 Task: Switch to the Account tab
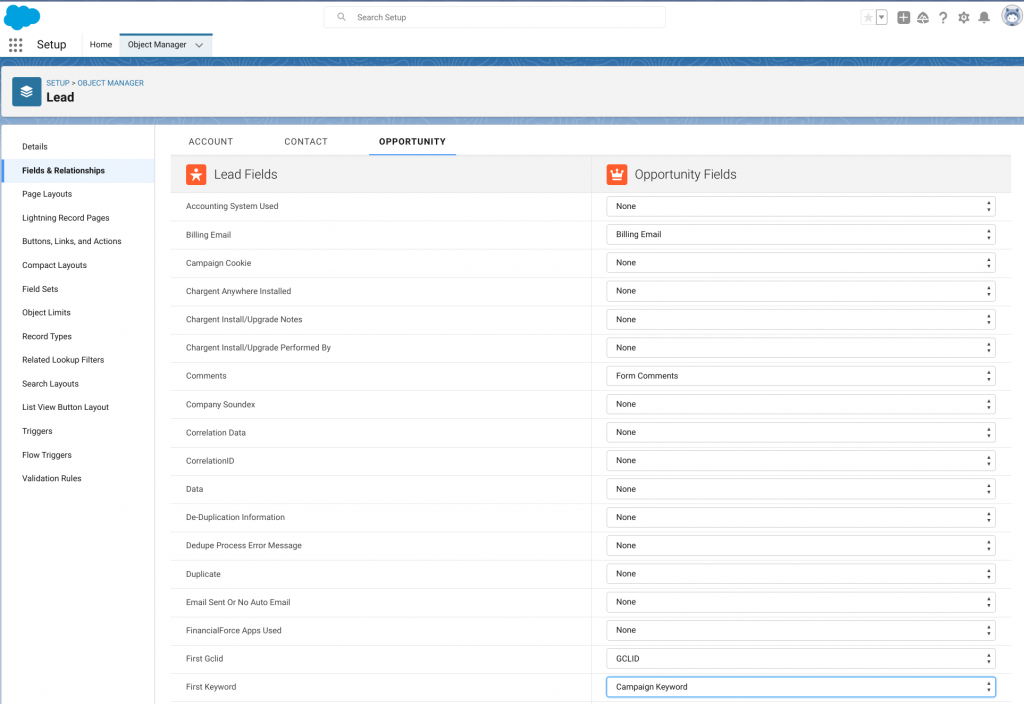click(x=211, y=142)
